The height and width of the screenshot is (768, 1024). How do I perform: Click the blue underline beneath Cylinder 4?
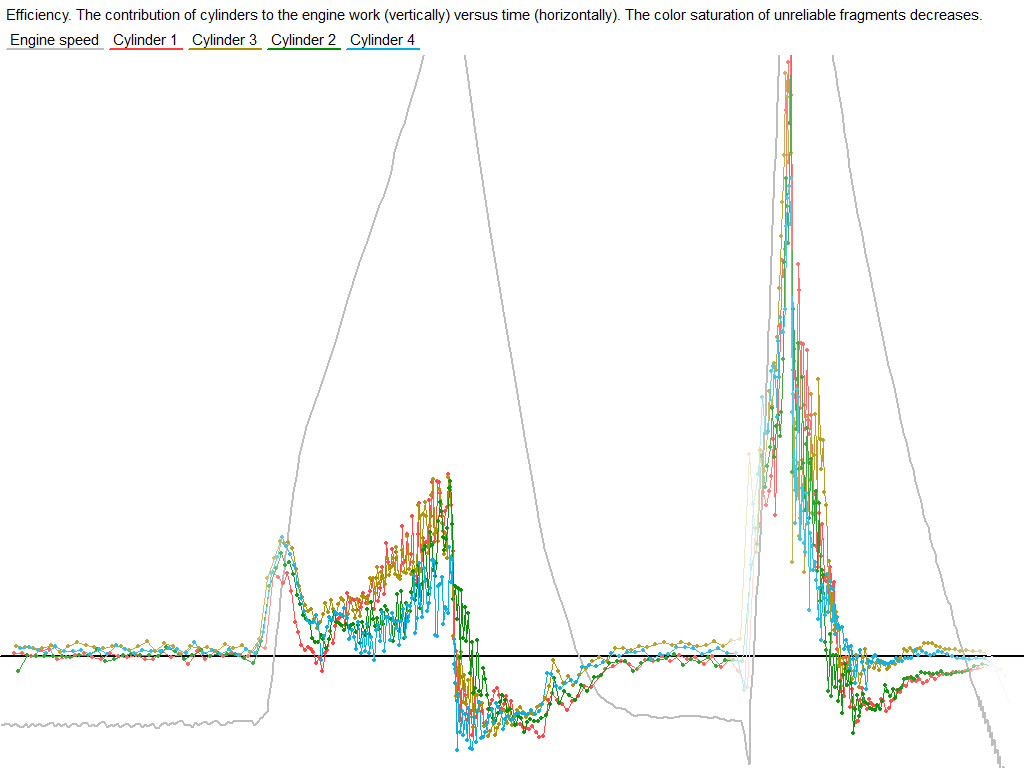(x=382, y=49)
